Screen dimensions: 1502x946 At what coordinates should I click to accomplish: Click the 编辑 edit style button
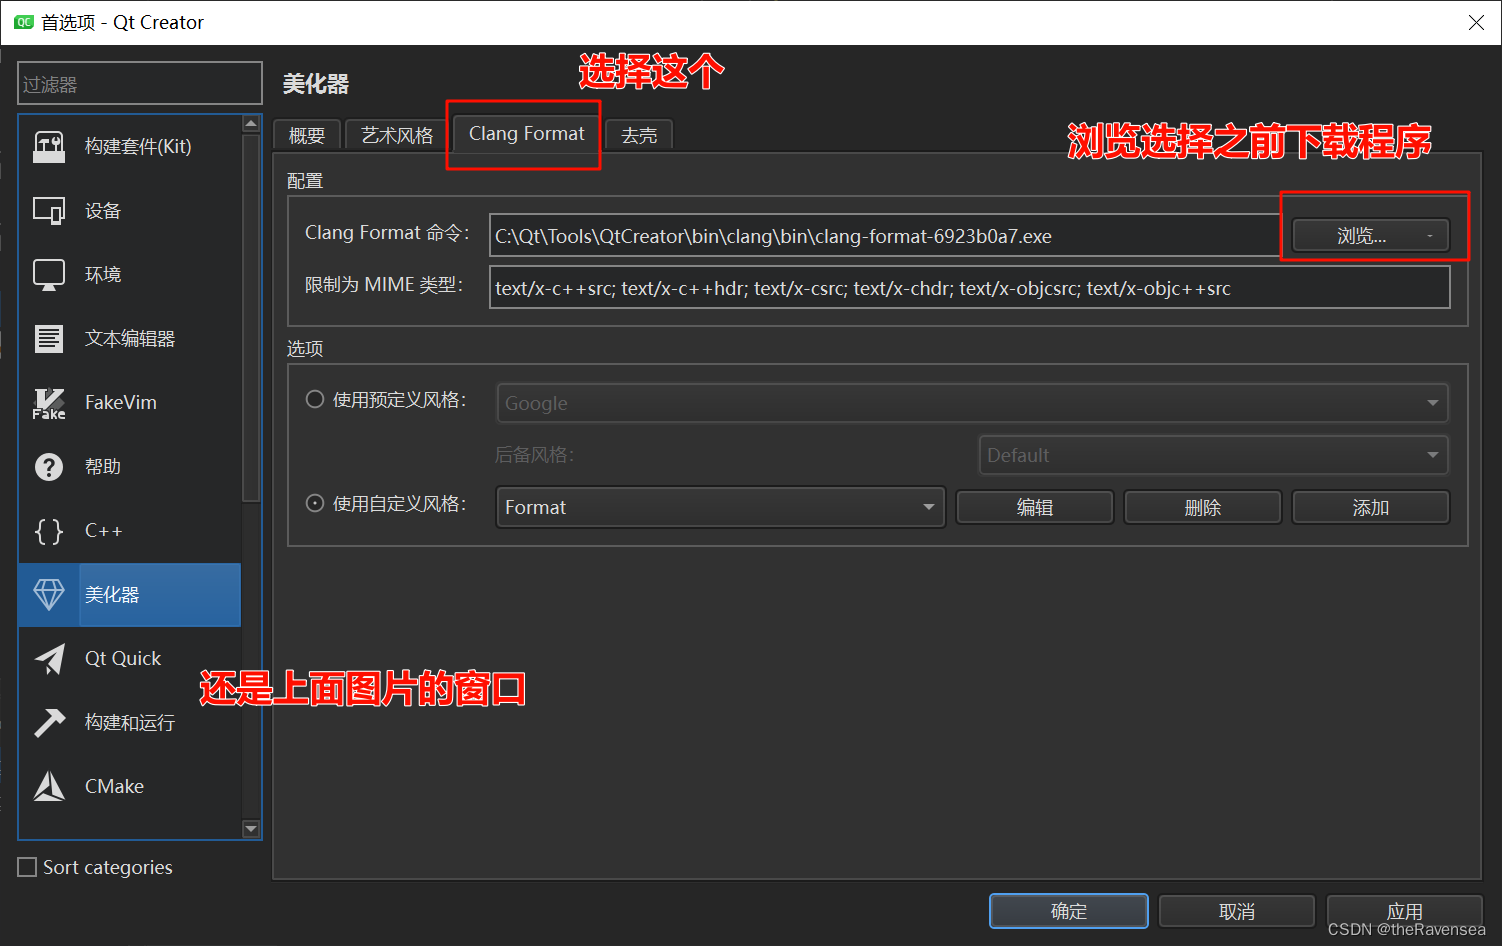1035,507
